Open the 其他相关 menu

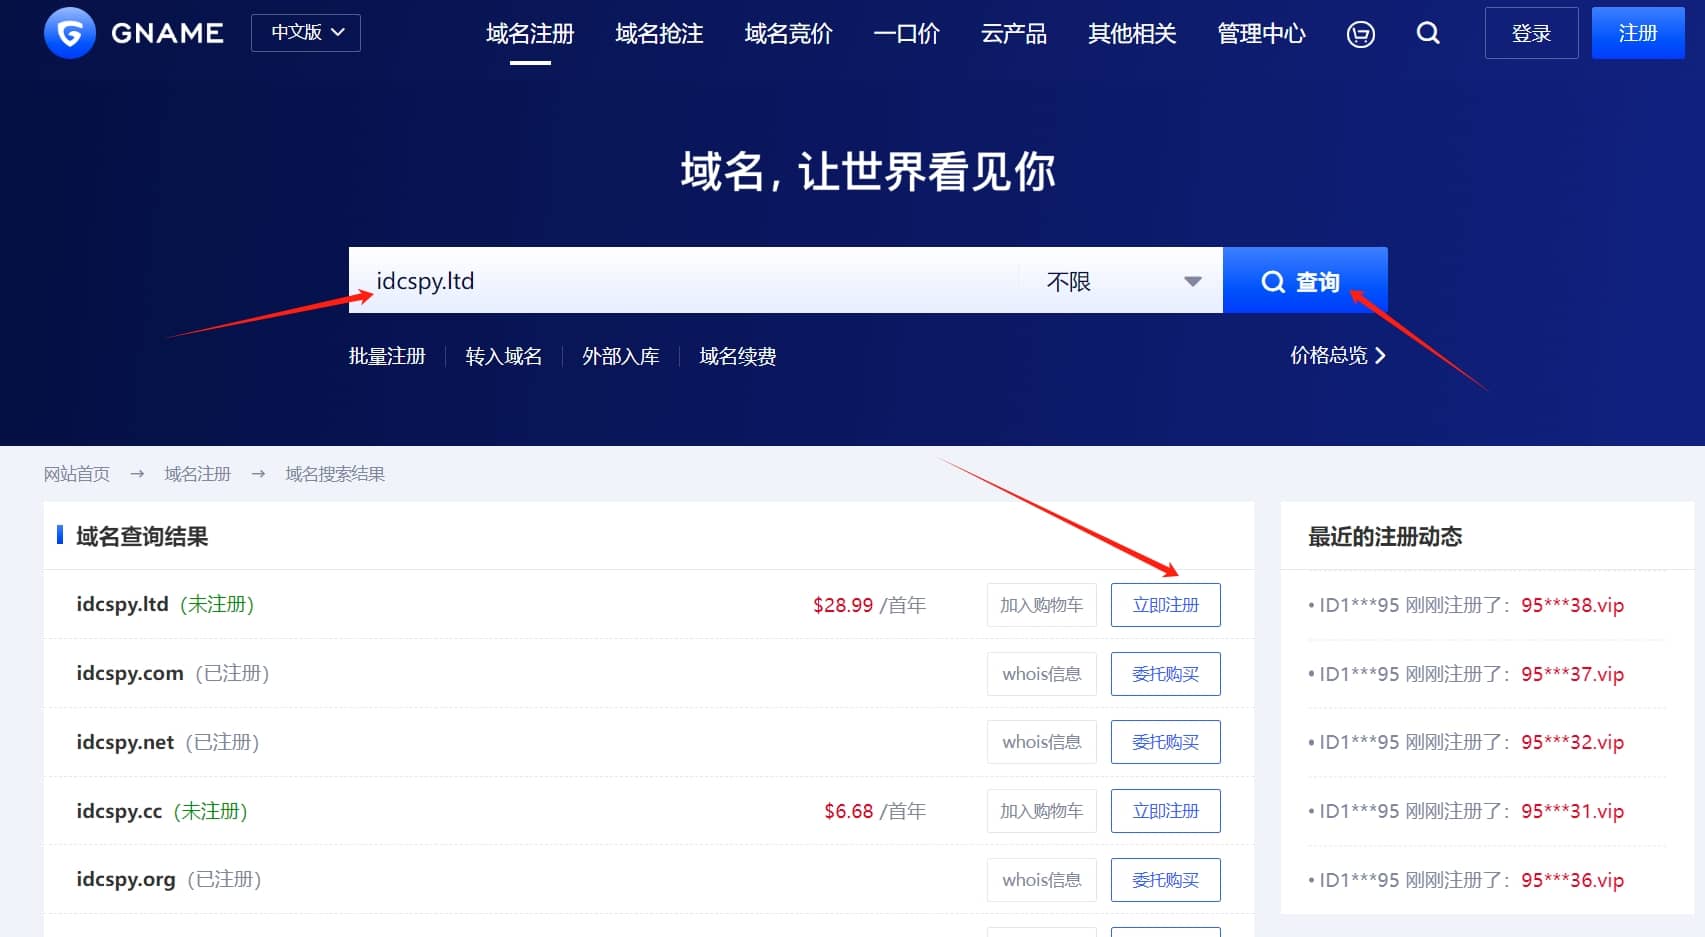click(x=1132, y=34)
